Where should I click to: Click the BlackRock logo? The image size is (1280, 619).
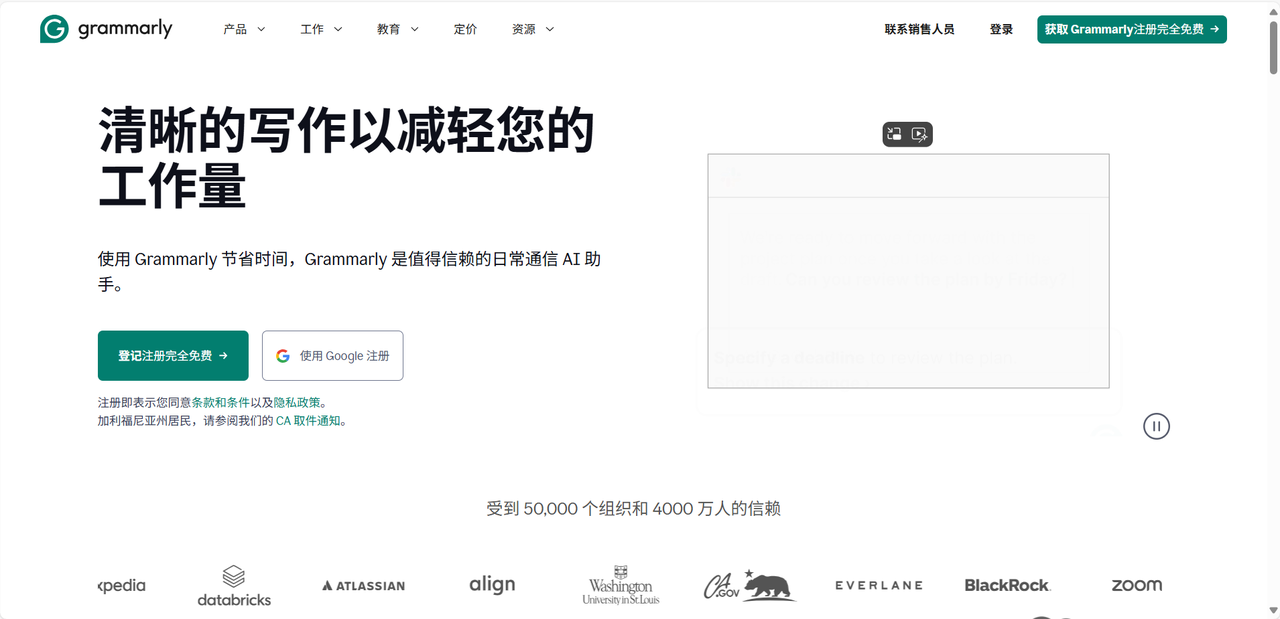[x=1007, y=586]
